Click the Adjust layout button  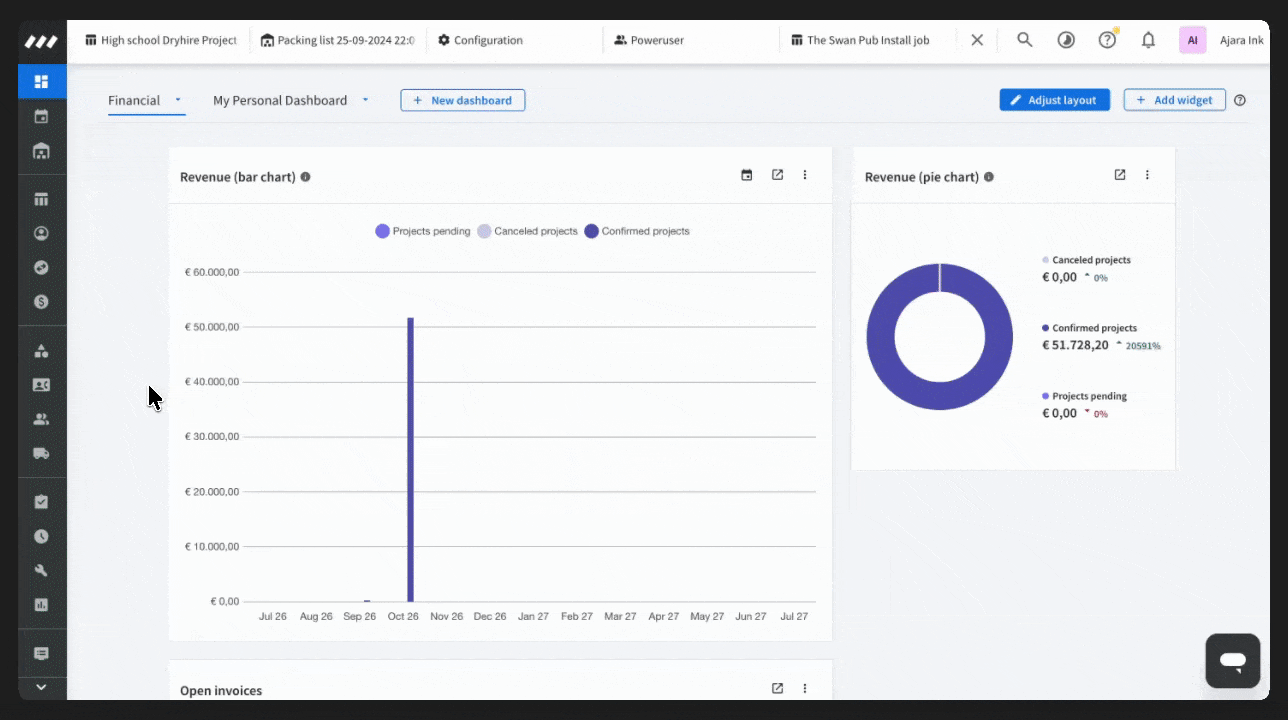1054,100
